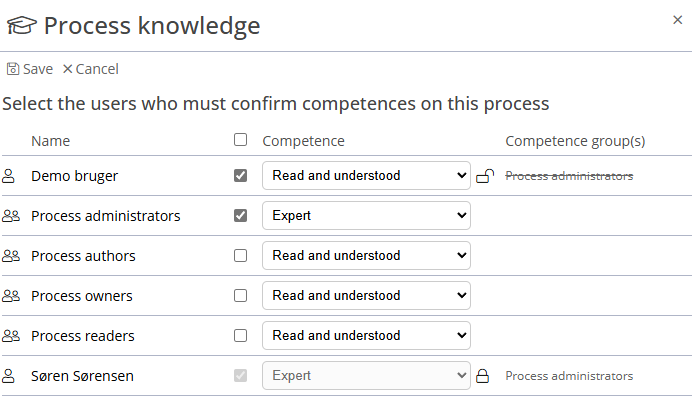Toggle the select-all checkbox in header

click(241, 140)
